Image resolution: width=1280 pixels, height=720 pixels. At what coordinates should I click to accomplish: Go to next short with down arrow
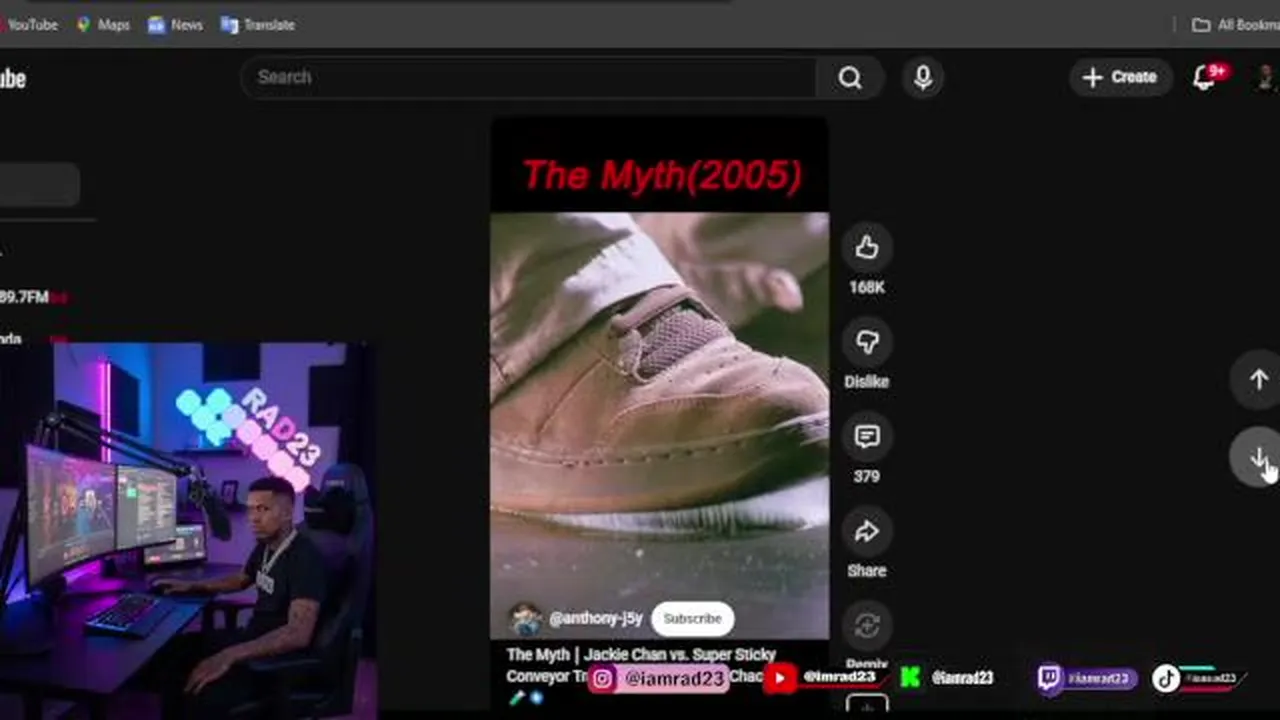(1258, 458)
